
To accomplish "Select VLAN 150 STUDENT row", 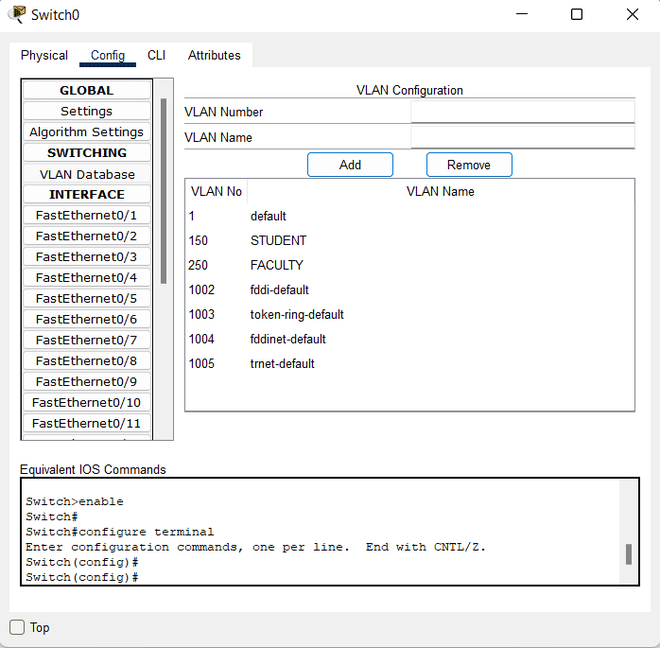I will pyautogui.click(x=278, y=240).
